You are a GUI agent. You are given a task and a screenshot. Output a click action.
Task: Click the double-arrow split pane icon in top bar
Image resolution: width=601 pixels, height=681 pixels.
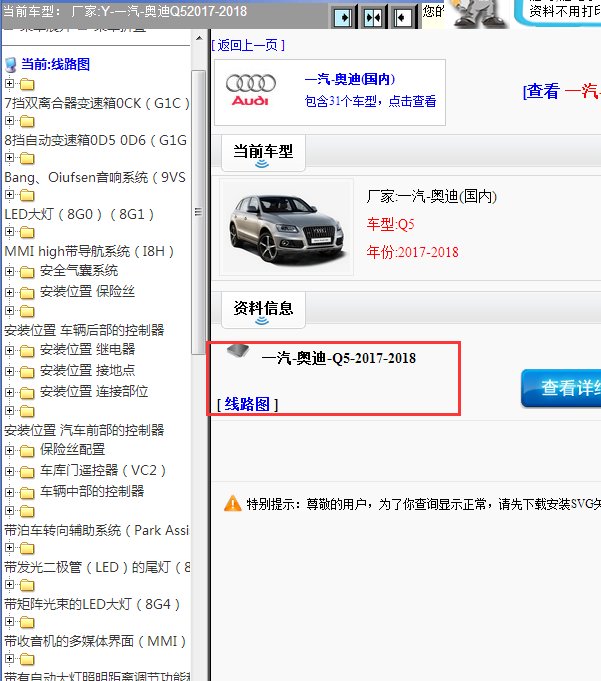coord(373,17)
